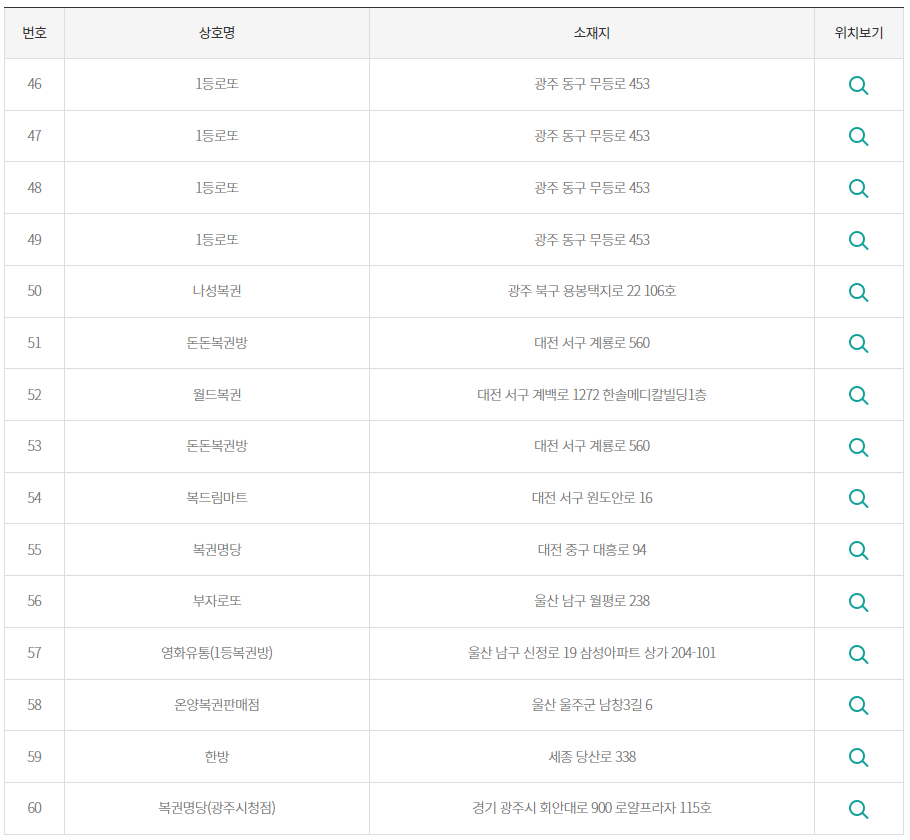Select store name 월드복권
Screen dimensions: 910x840
(216, 395)
